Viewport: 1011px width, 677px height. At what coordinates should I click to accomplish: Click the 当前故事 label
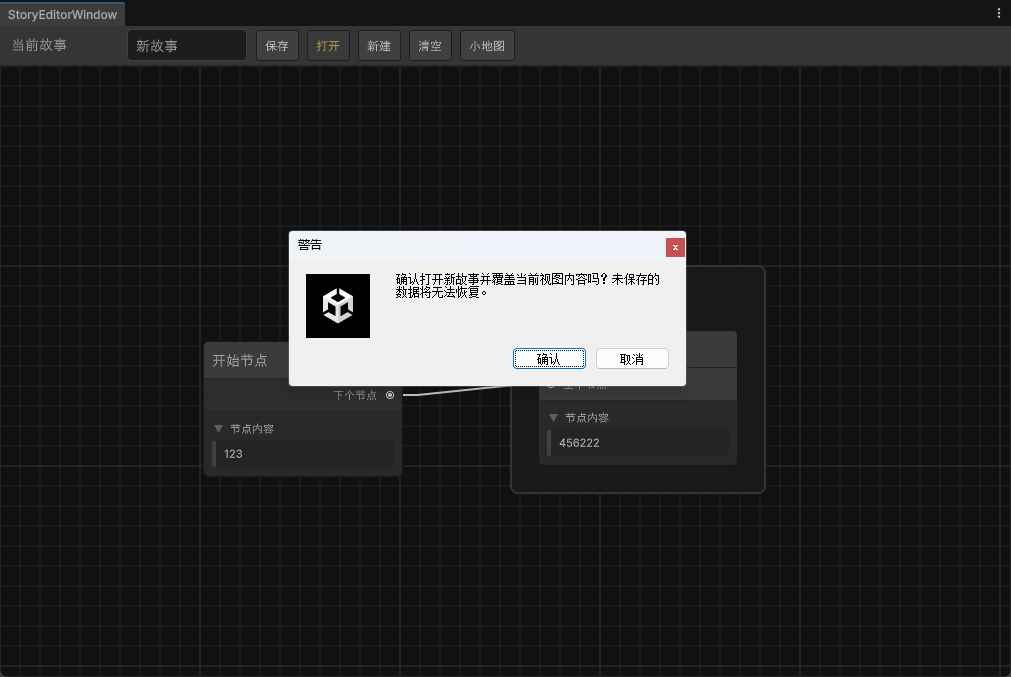click(x=40, y=46)
